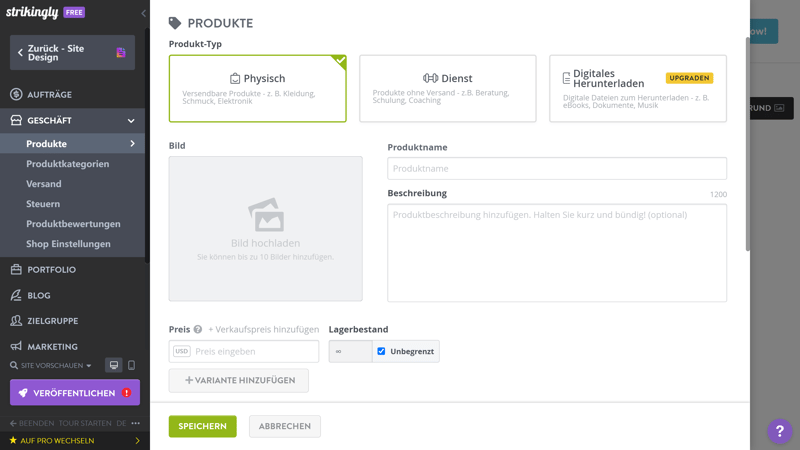
Task: Expand Auf Pro wechseln arrow
Action: [x=138, y=440]
